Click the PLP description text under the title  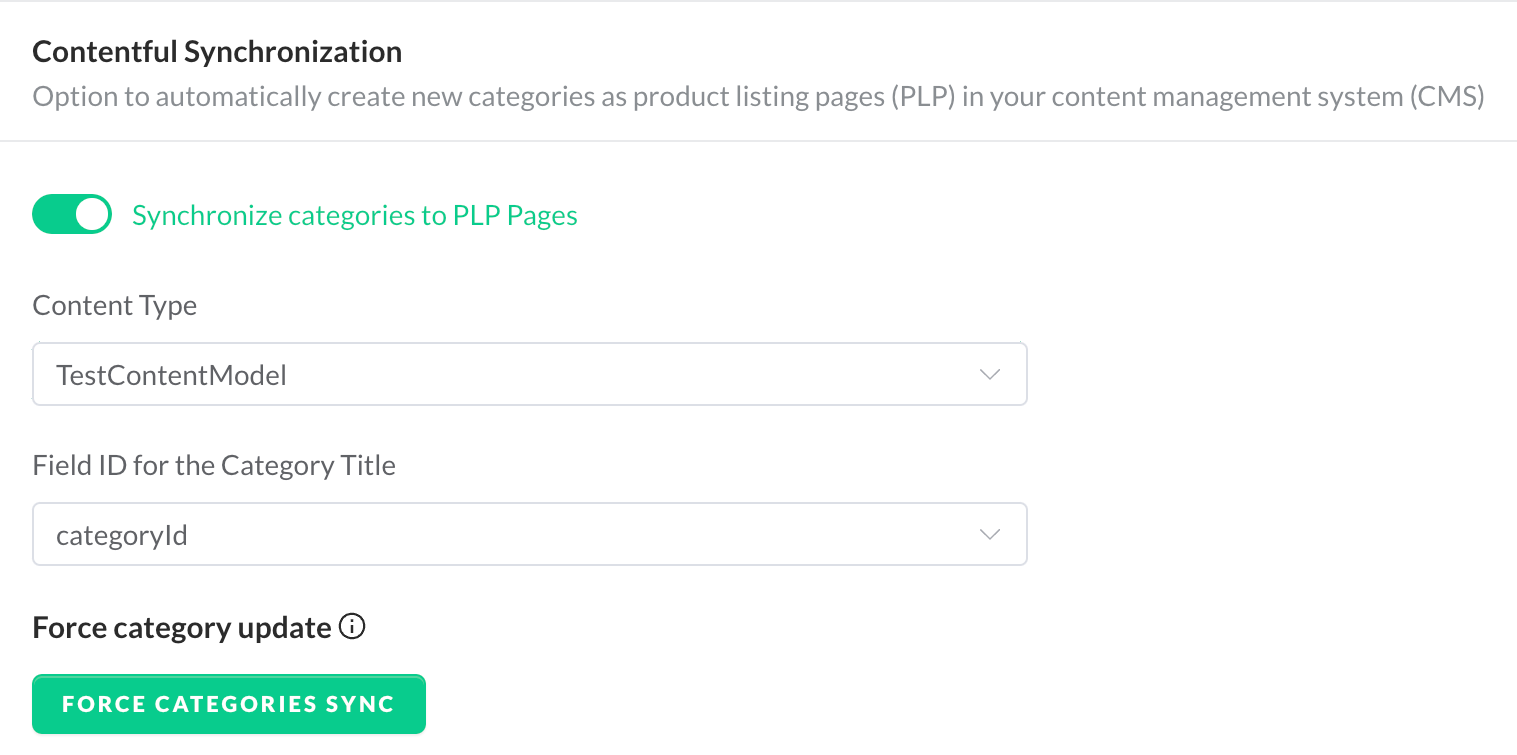pyautogui.click(x=758, y=98)
